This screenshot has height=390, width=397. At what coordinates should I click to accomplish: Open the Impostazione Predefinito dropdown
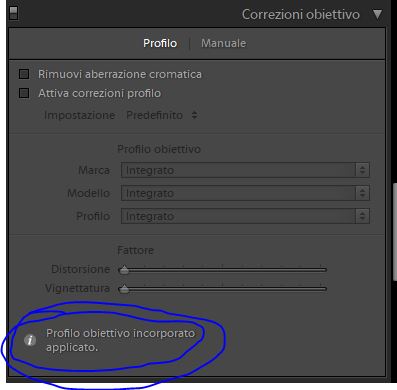[162, 115]
